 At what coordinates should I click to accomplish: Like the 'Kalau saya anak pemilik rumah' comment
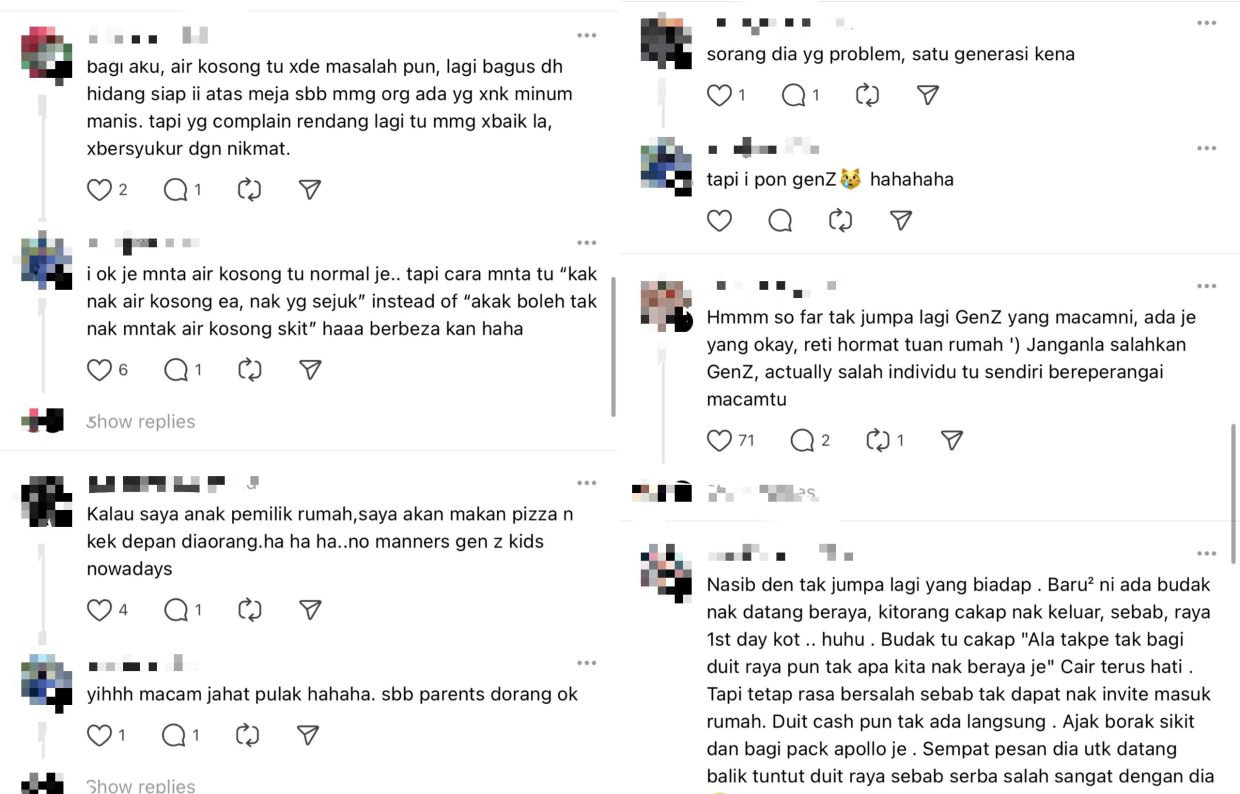(99, 609)
